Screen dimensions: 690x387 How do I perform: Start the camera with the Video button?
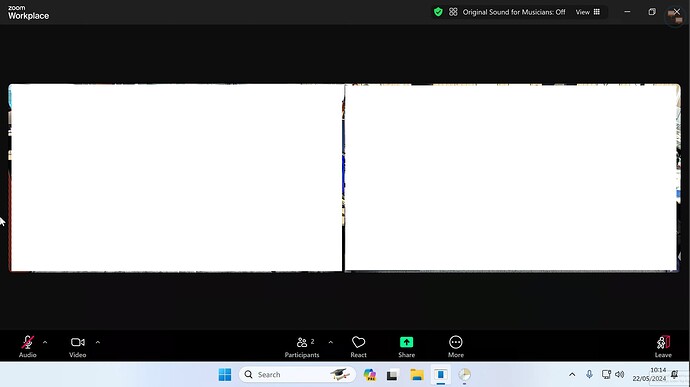click(77, 346)
